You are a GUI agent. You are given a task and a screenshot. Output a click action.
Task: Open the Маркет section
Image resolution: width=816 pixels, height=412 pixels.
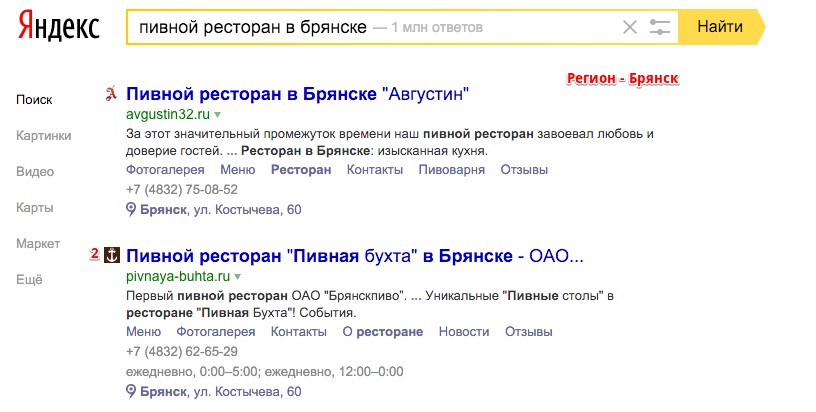pyautogui.click(x=38, y=243)
